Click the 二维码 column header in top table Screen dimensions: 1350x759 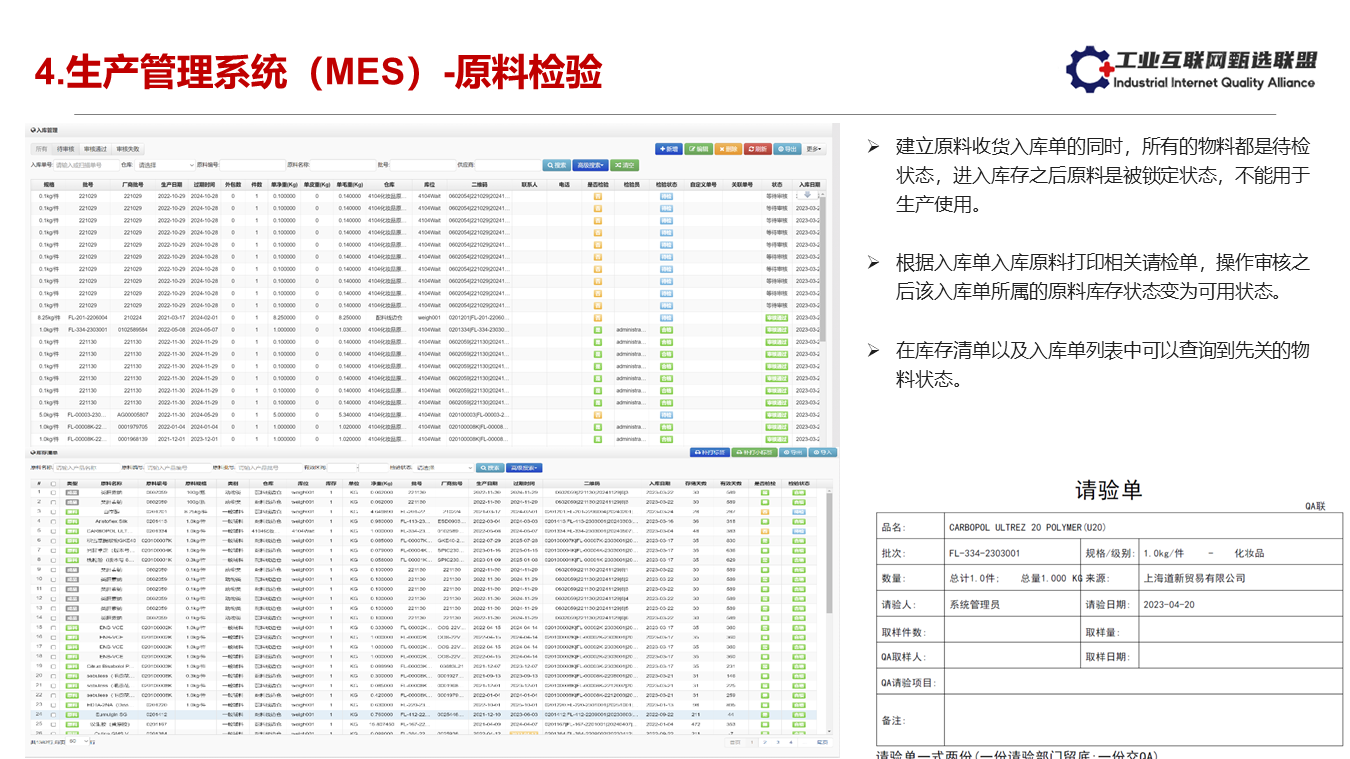coord(478,184)
